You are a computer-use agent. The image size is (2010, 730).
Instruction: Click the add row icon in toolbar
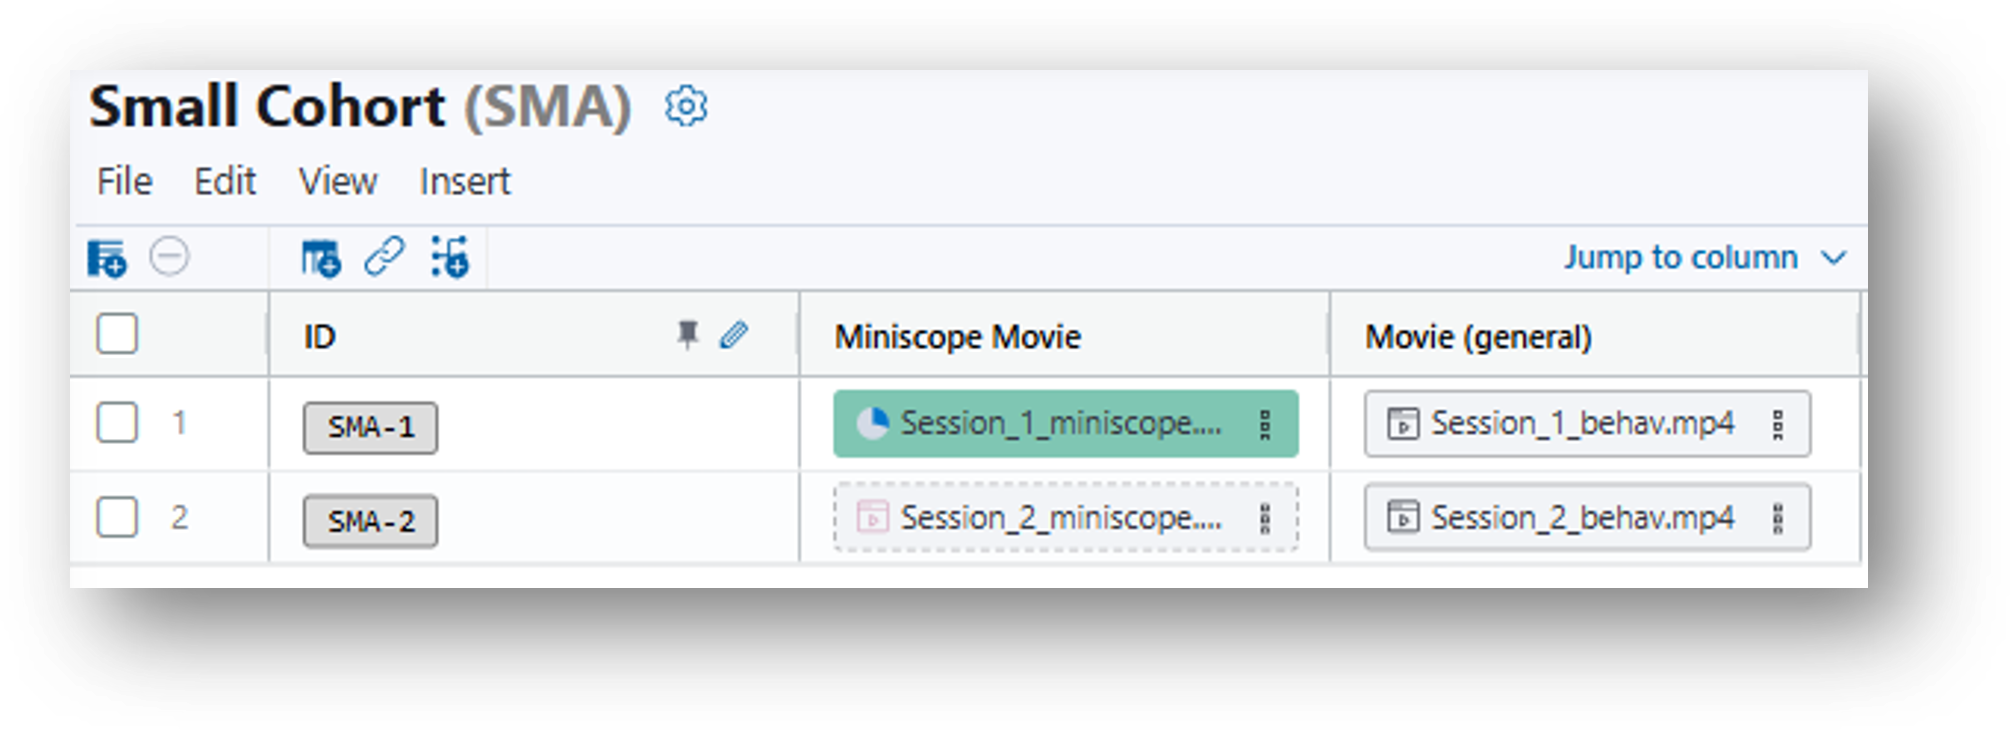tap(107, 258)
